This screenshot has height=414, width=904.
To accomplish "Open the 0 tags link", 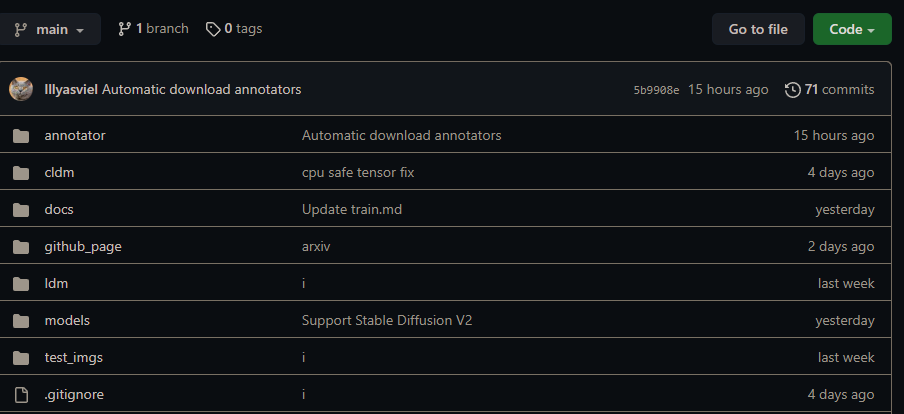I will pyautogui.click(x=234, y=29).
